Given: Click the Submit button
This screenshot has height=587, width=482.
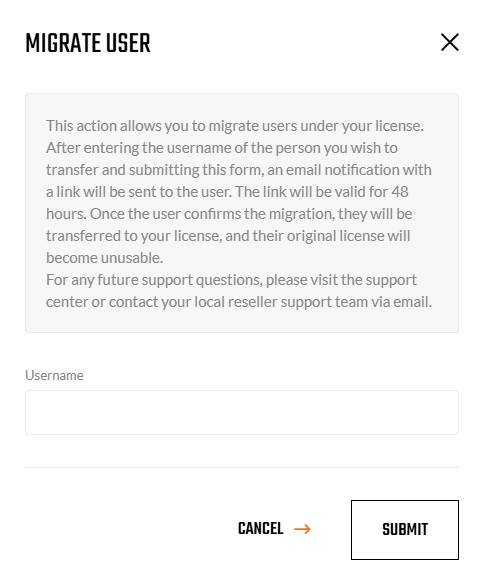Looking at the screenshot, I should 405,530.
